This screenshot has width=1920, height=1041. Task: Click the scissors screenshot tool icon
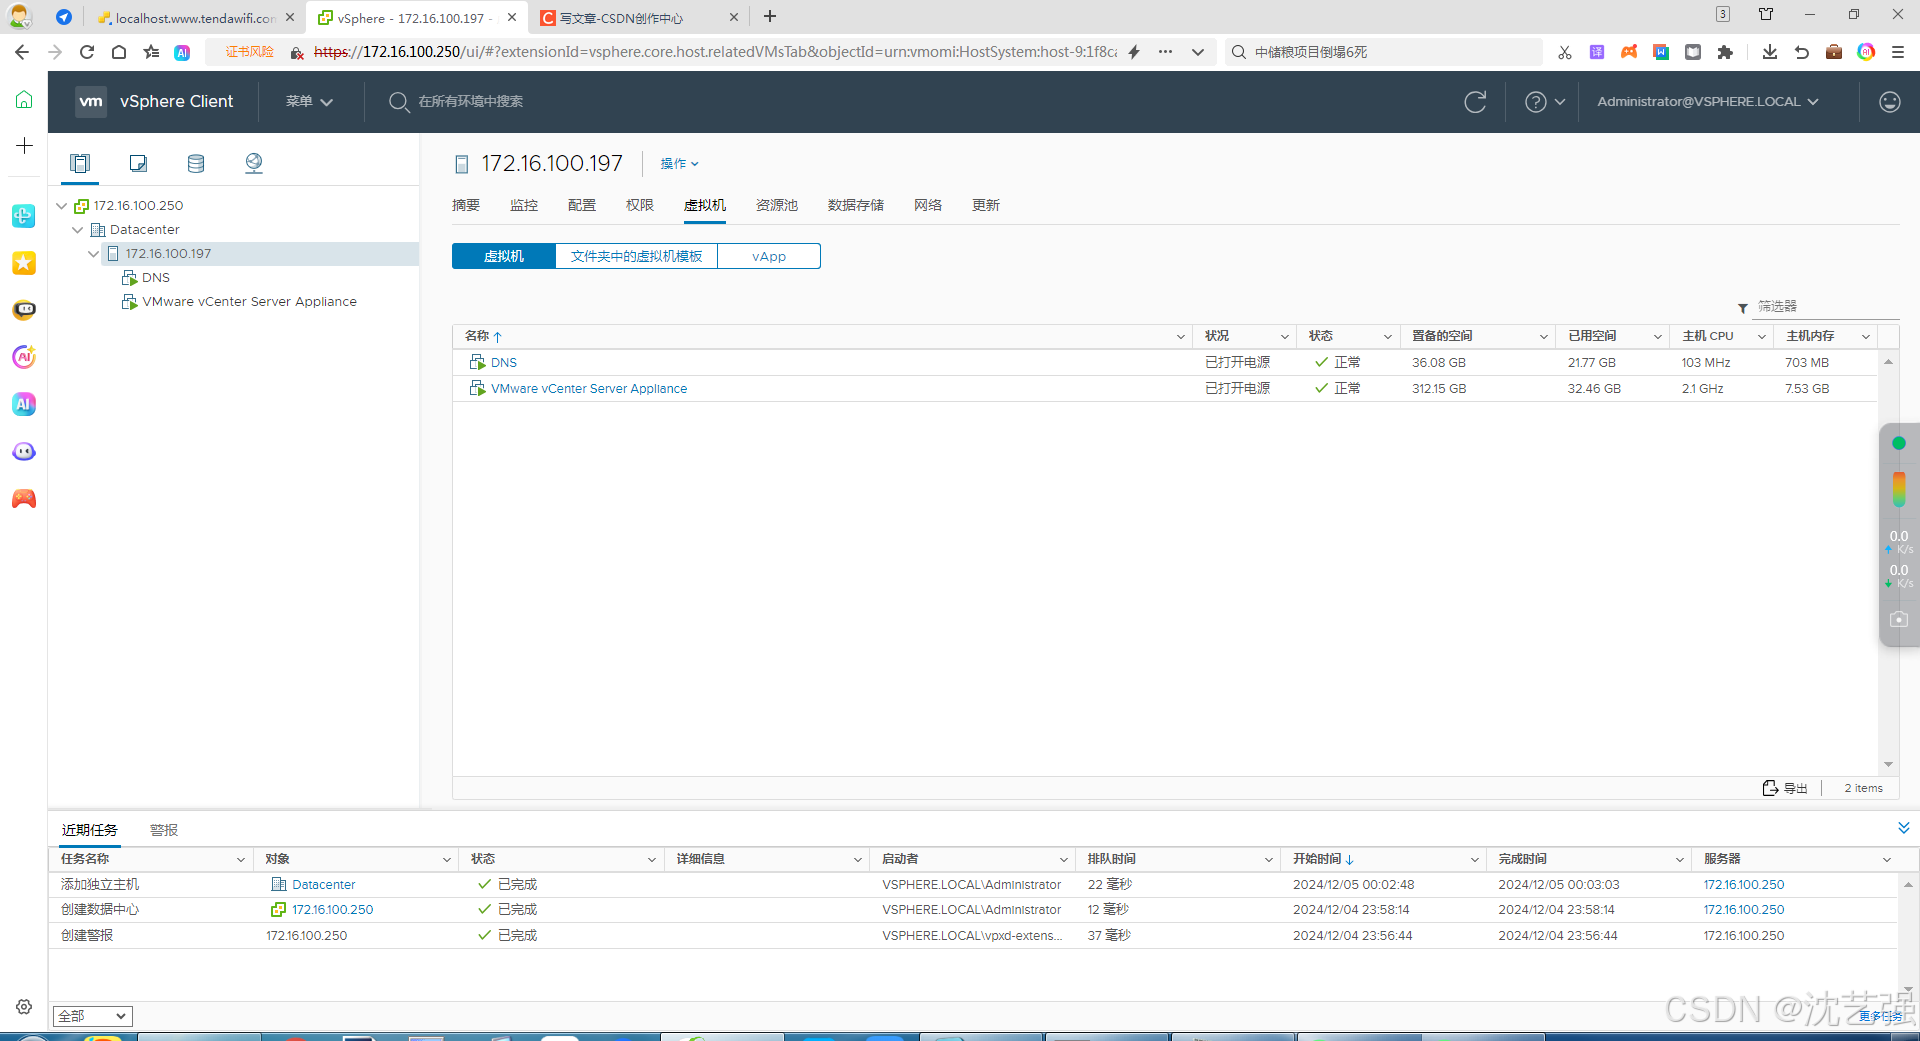[x=1565, y=52]
